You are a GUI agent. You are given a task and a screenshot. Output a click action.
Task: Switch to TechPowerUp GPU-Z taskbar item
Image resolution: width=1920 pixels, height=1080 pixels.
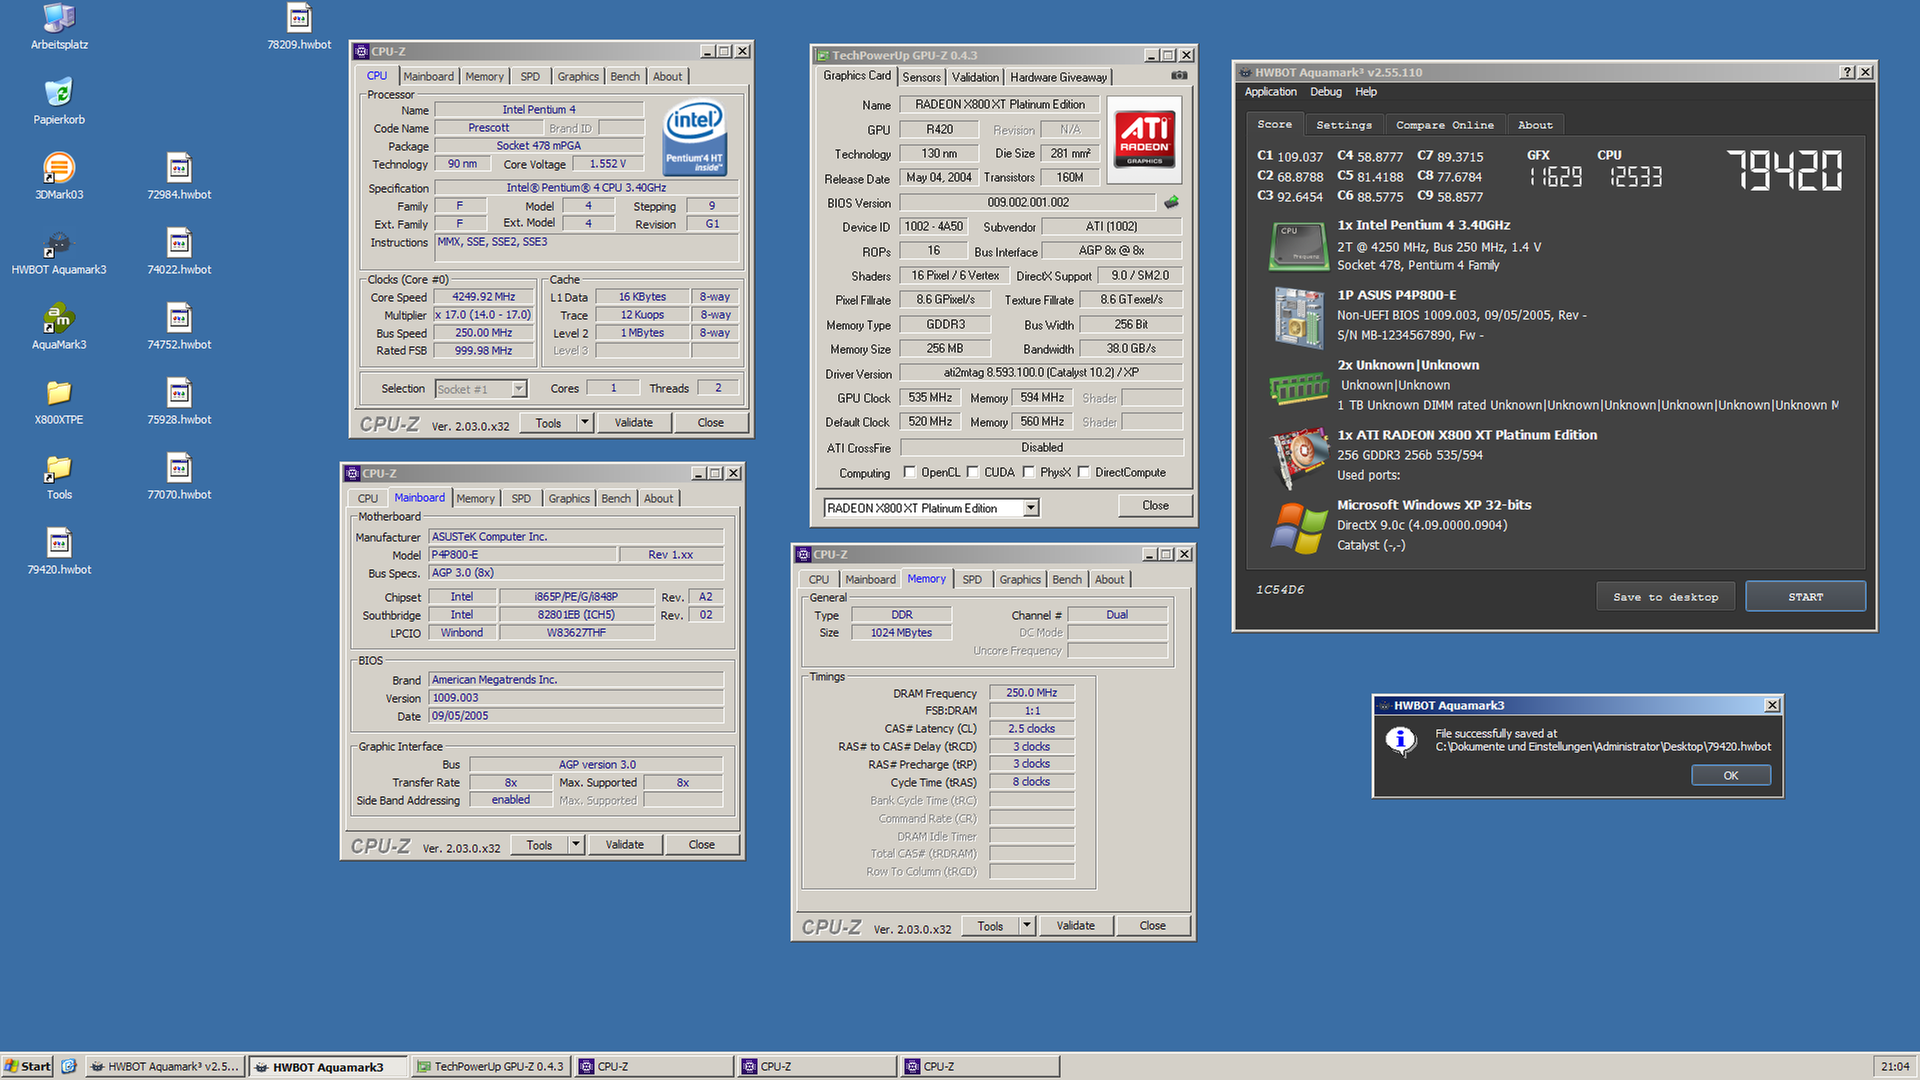[x=491, y=1066]
